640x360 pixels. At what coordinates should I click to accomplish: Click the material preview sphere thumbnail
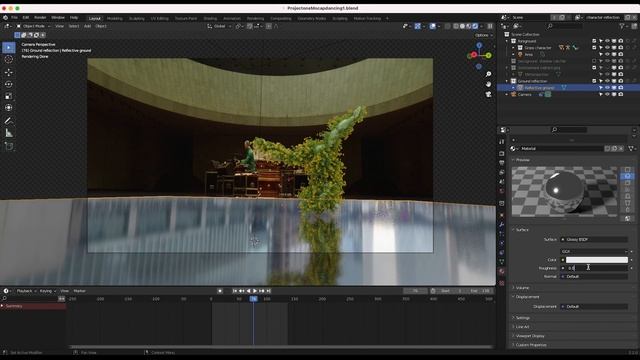pyautogui.click(x=565, y=191)
